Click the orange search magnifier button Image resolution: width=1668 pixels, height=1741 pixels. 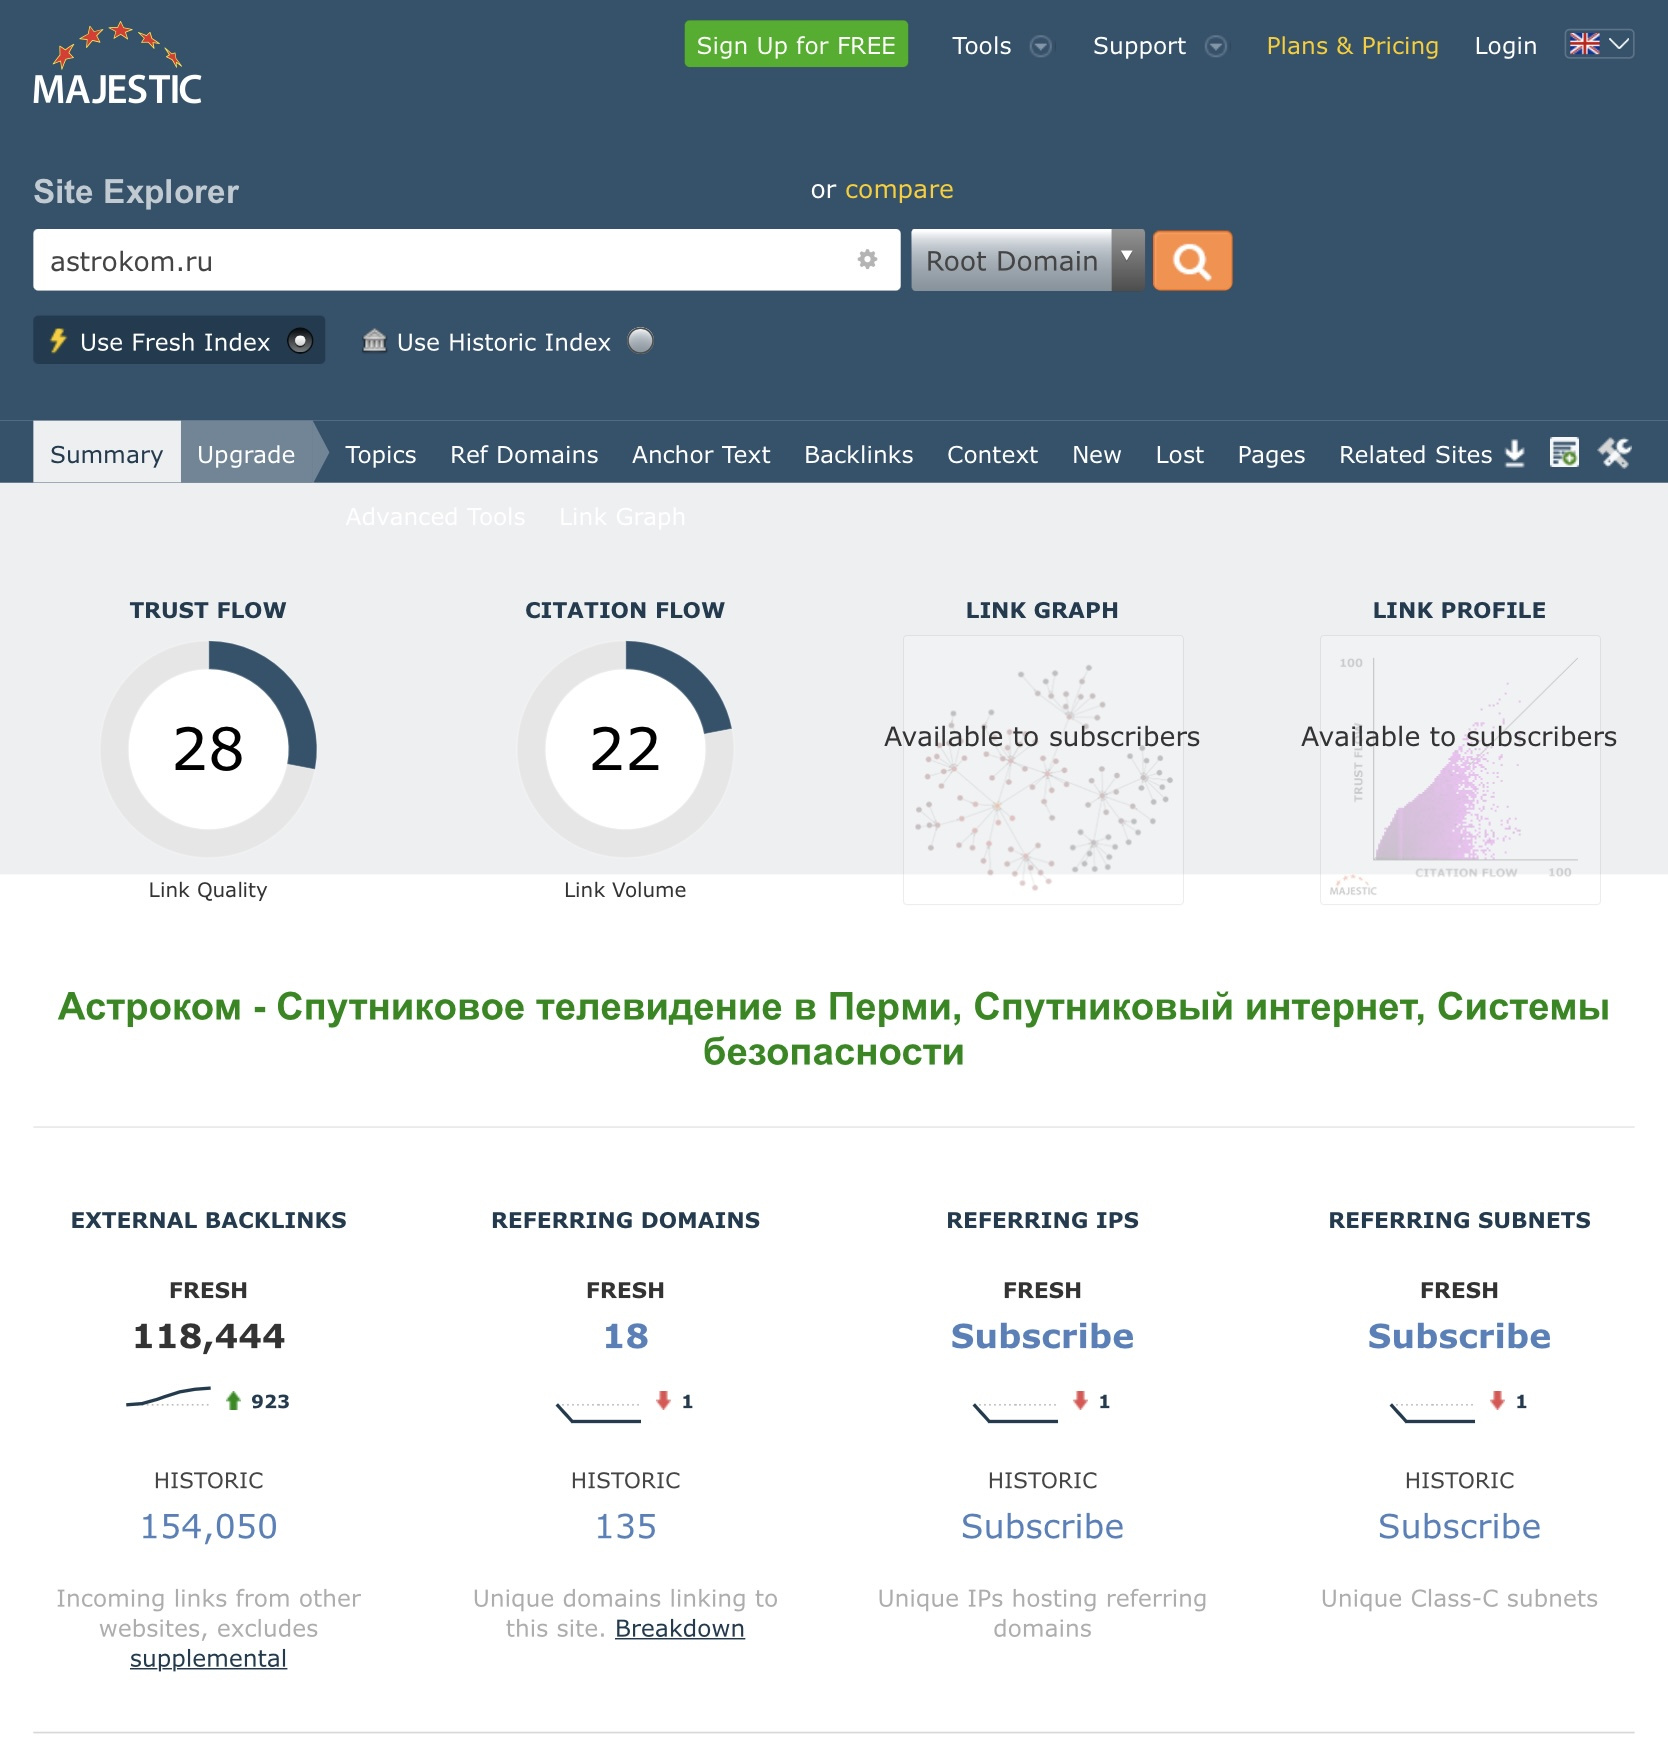[x=1192, y=261]
